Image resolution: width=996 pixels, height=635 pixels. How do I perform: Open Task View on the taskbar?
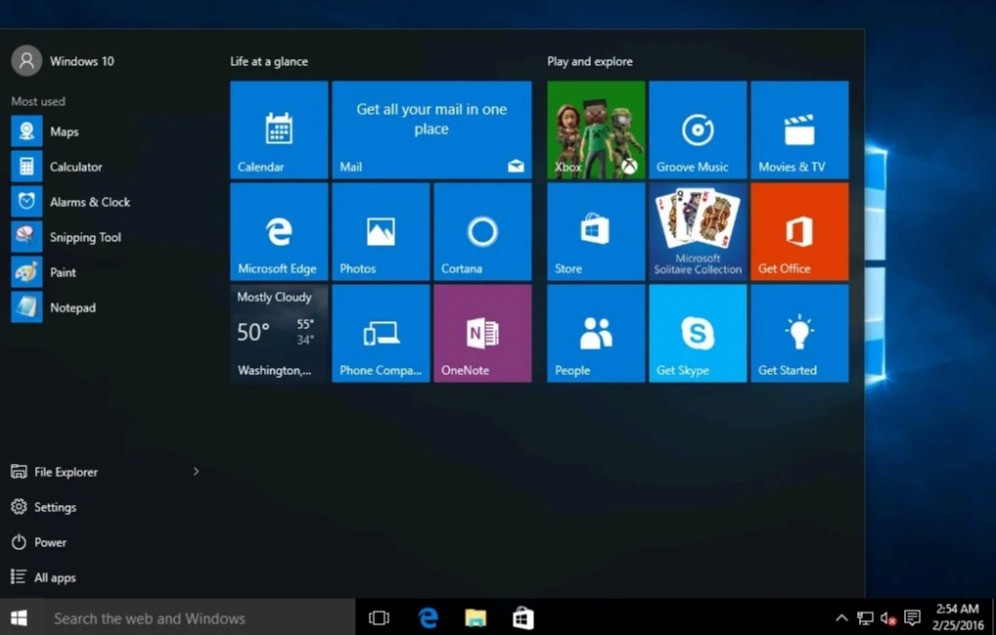[379, 618]
